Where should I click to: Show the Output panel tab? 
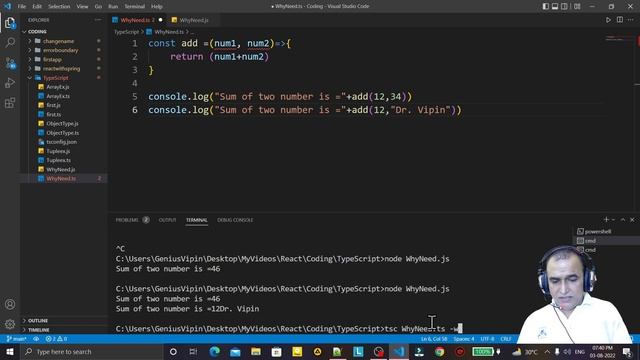coord(167,220)
